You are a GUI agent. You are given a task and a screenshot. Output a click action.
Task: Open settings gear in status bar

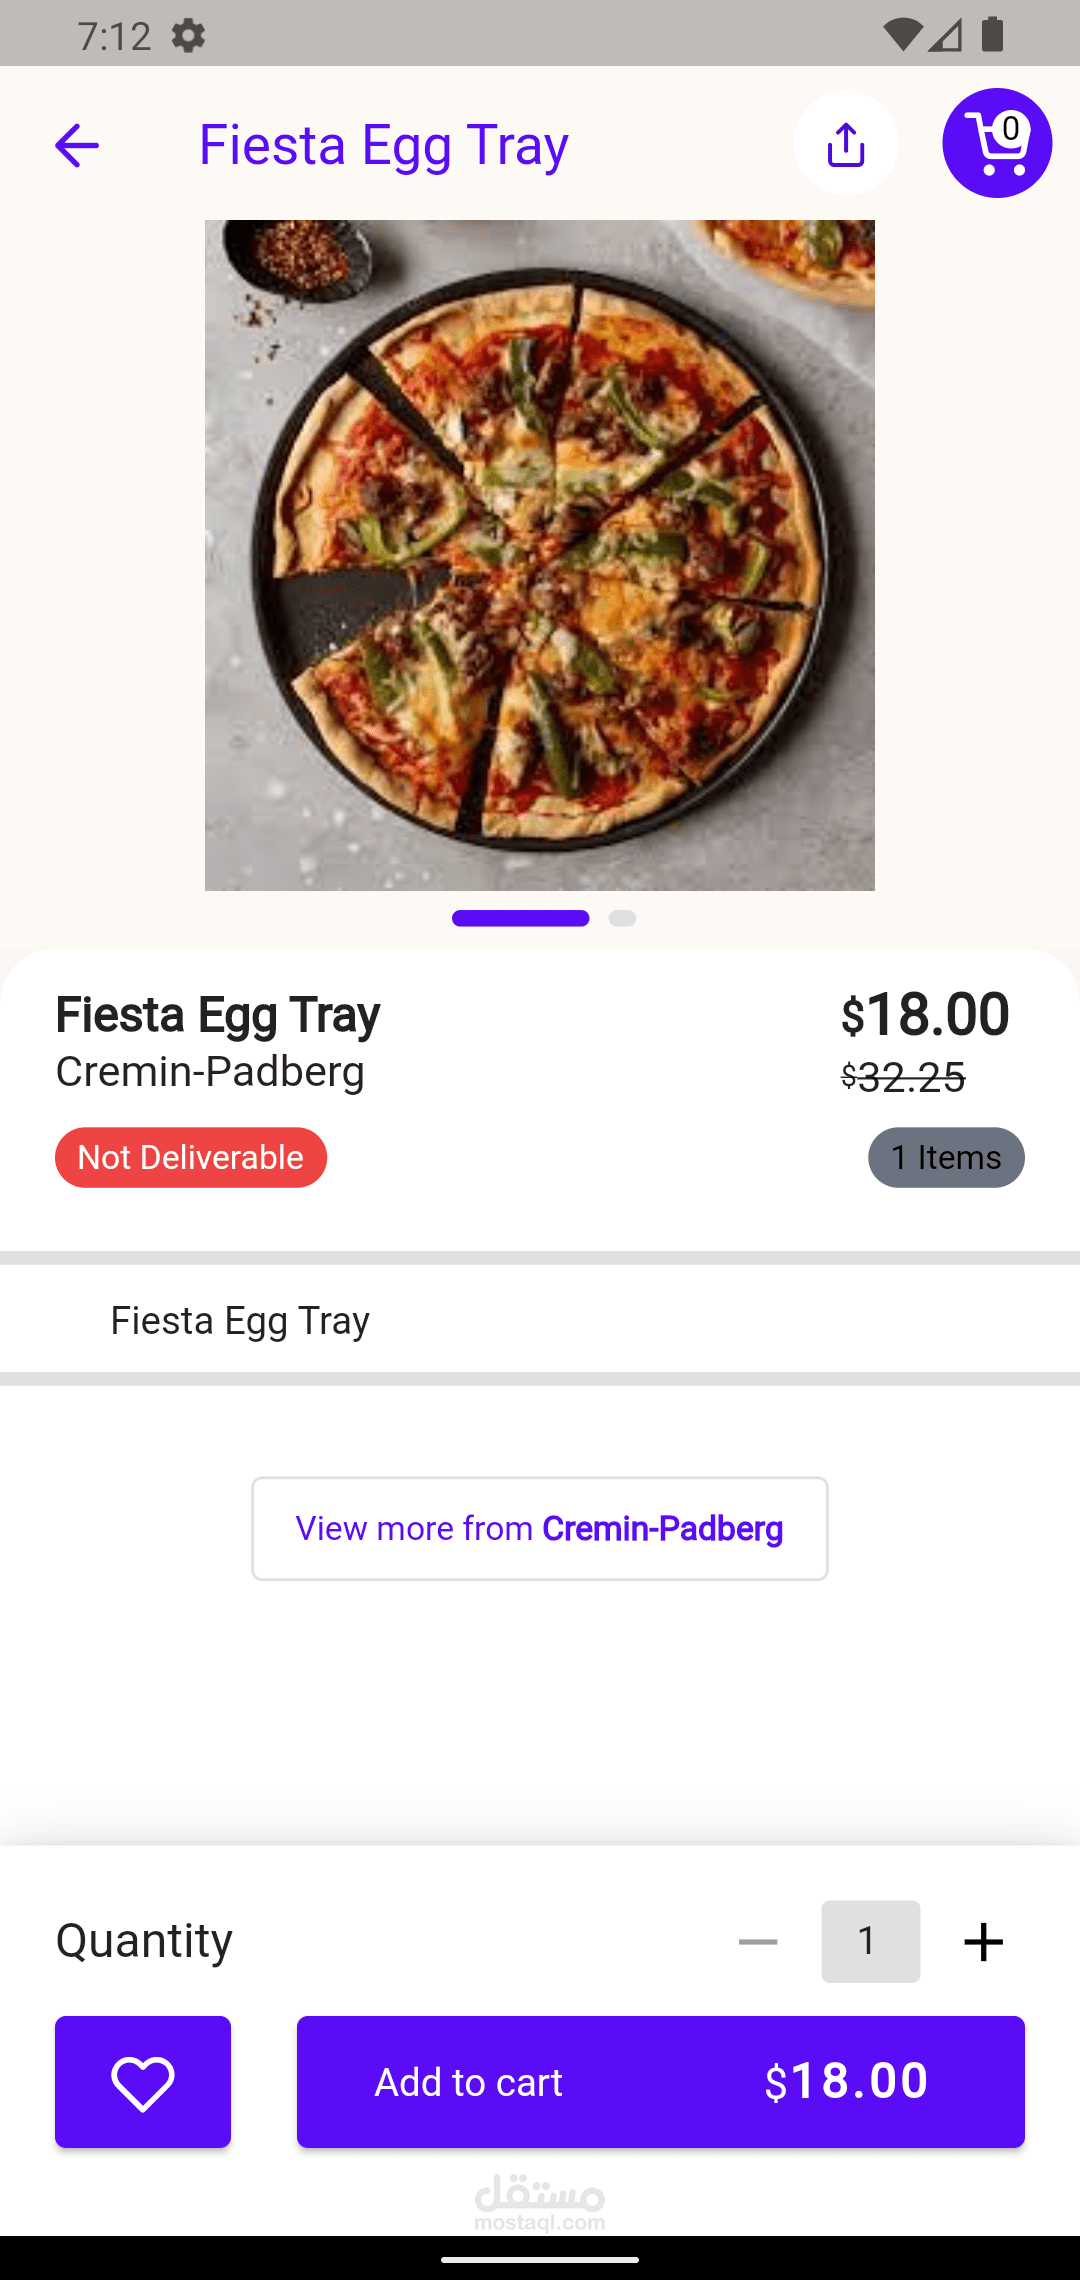[x=188, y=36]
